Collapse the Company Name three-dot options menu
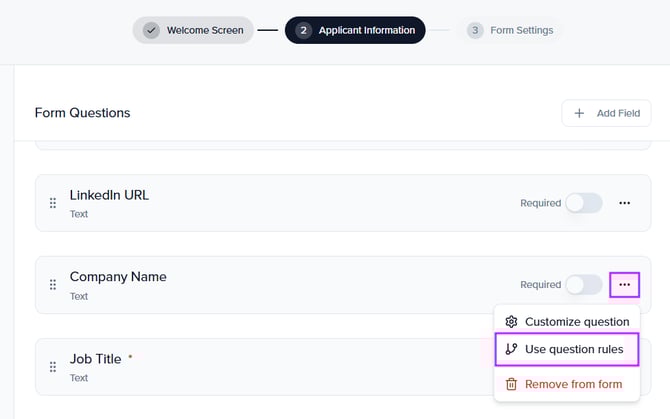The image size is (670, 419). (624, 285)
